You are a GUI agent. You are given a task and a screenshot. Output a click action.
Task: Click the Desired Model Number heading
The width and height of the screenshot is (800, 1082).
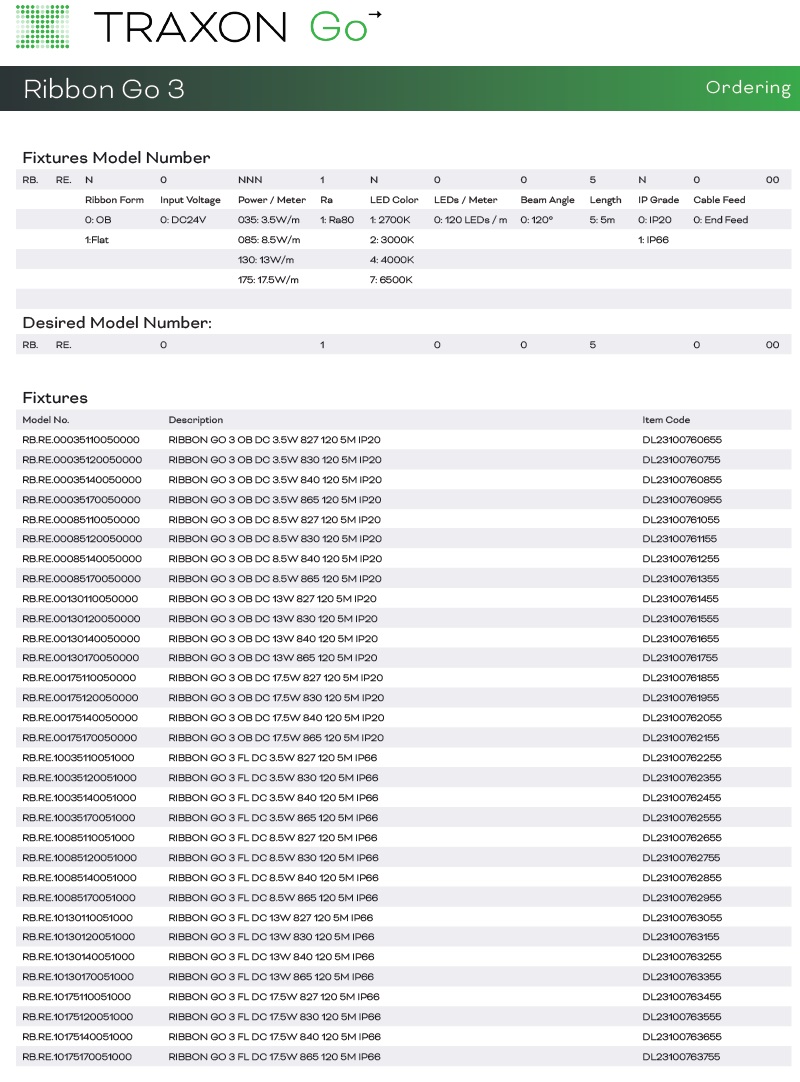117,322
